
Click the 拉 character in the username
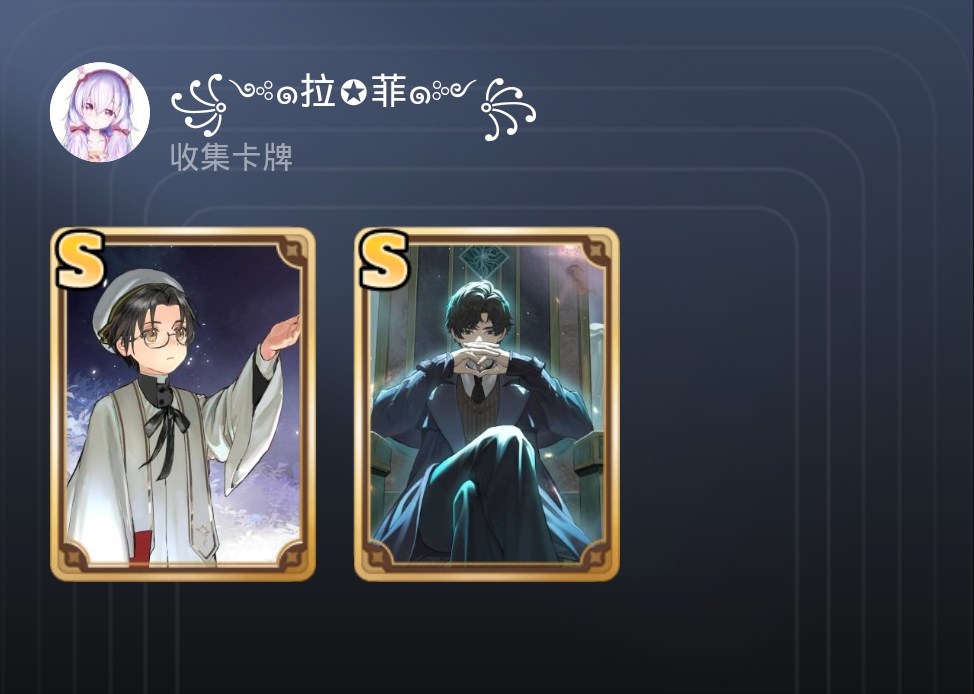click(x=318, y=93)
